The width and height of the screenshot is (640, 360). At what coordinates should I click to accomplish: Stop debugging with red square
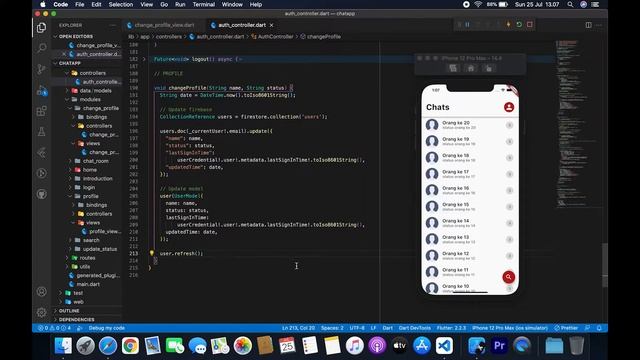click(530, 24)
